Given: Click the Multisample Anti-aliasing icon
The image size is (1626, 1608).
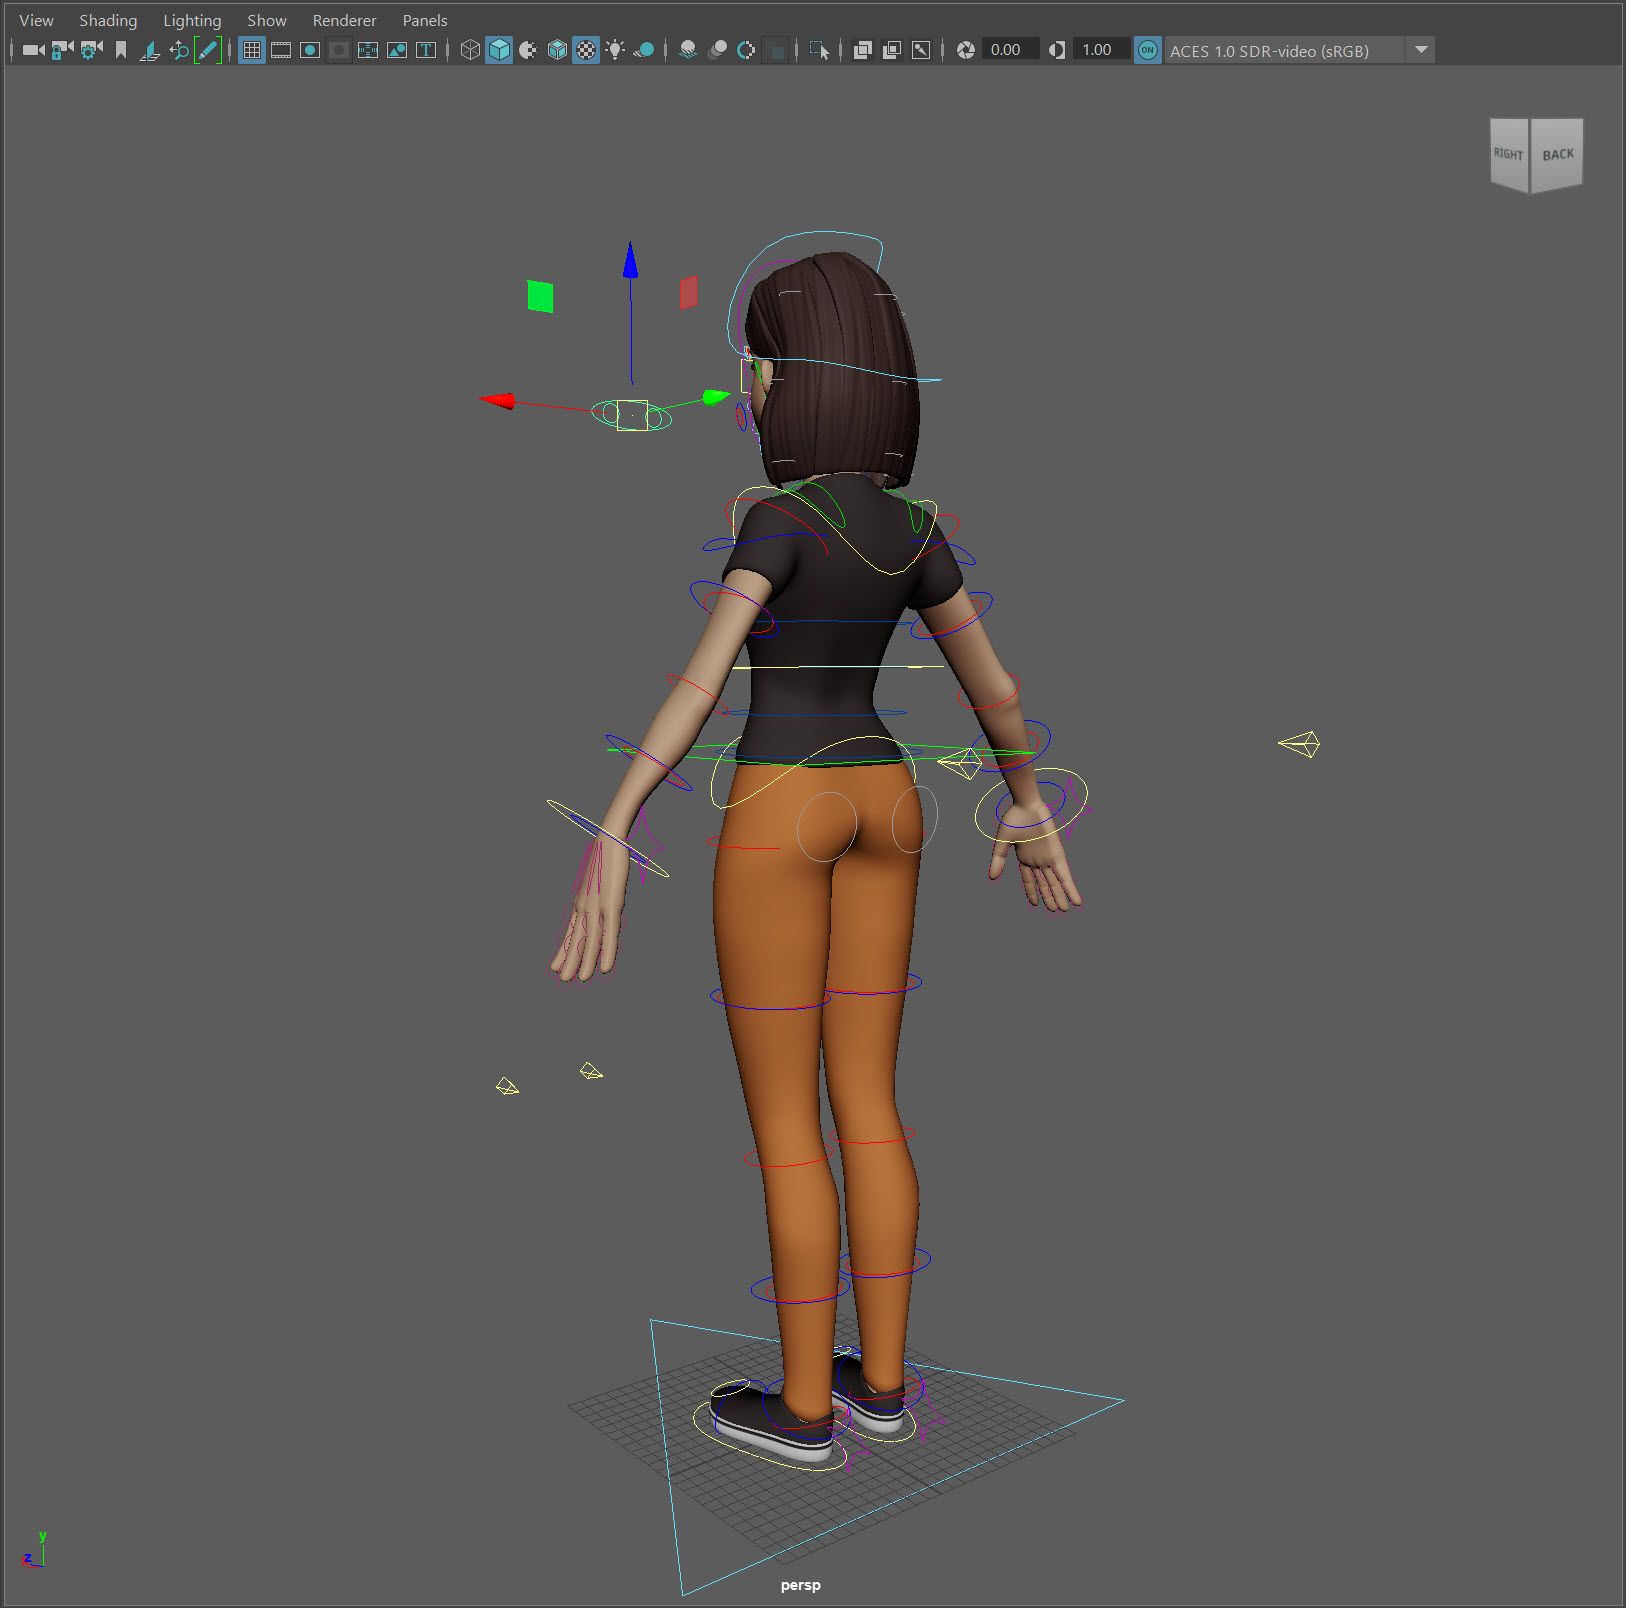Looking at the screenshot, I should (746, 50).
